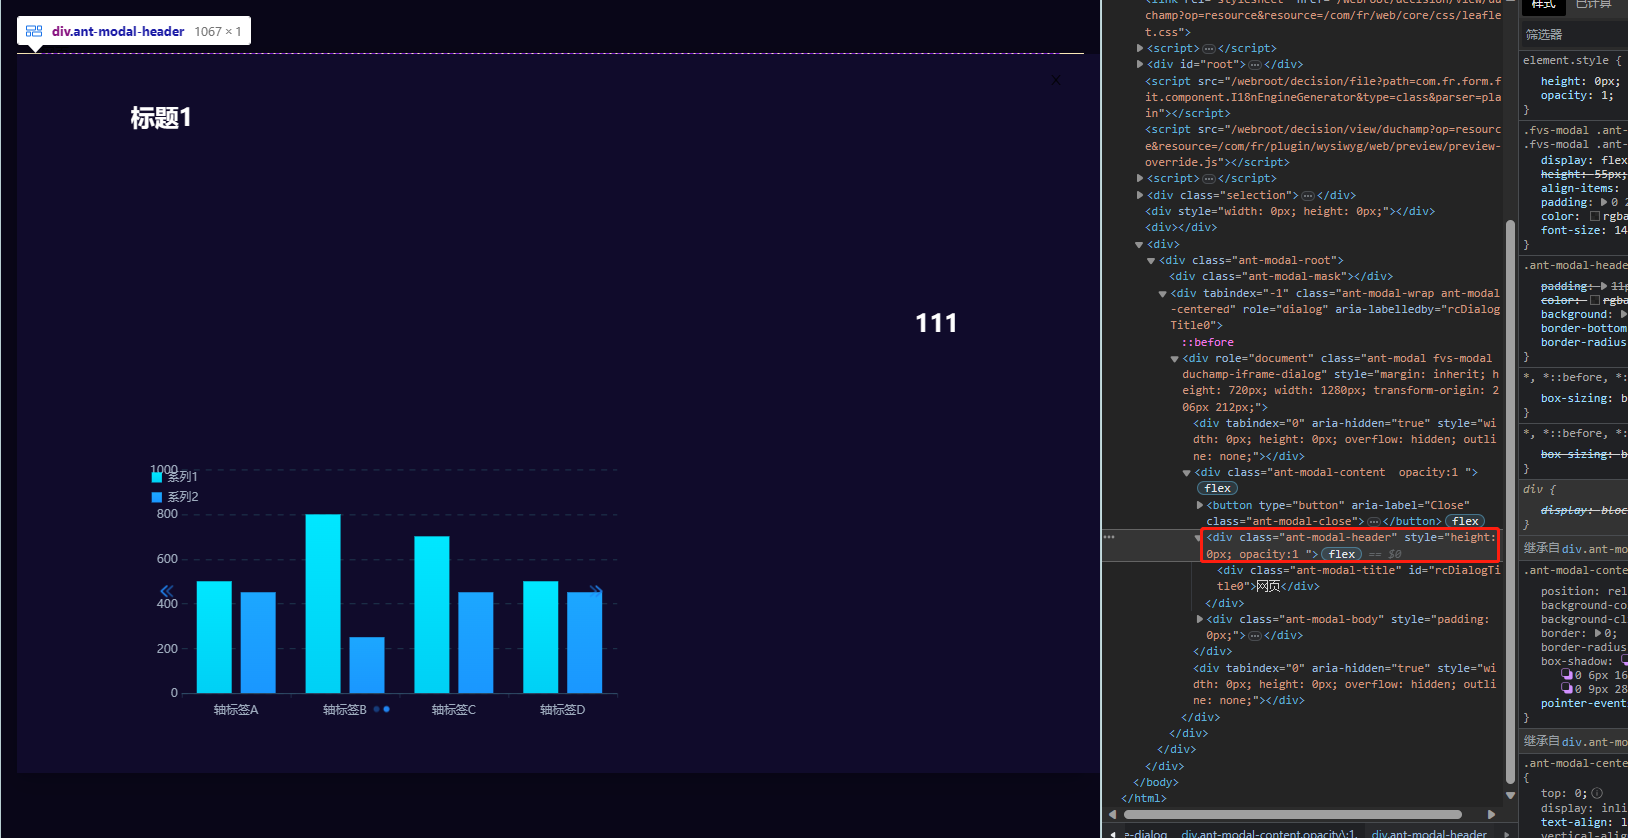The image size is (1628, 838).
Task: Click opacity: 1 value in element.style
Action: pos(1606,96)
